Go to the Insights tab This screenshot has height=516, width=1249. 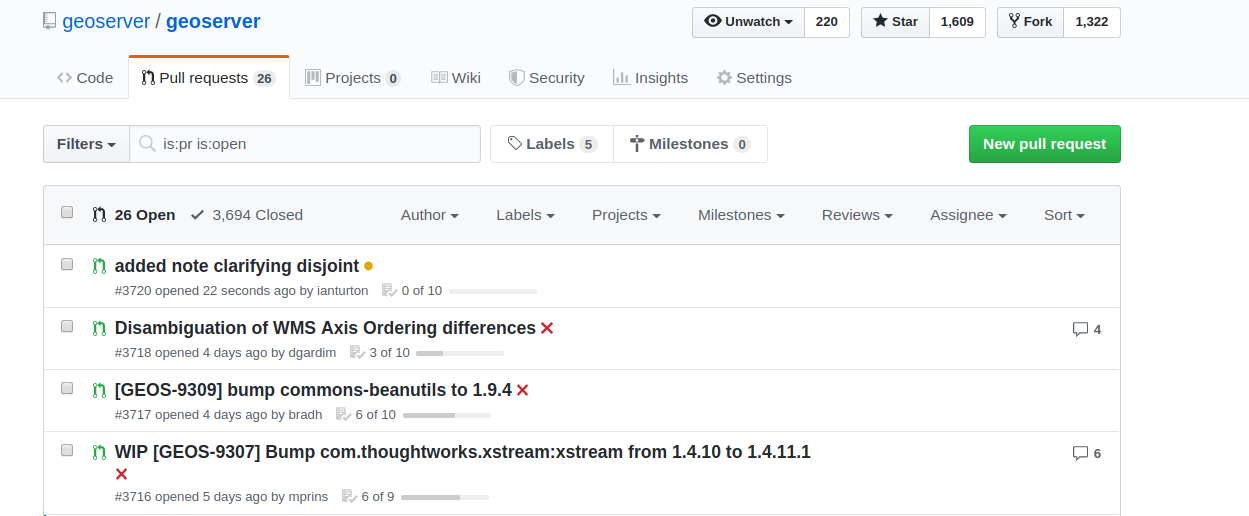(650, 78)
